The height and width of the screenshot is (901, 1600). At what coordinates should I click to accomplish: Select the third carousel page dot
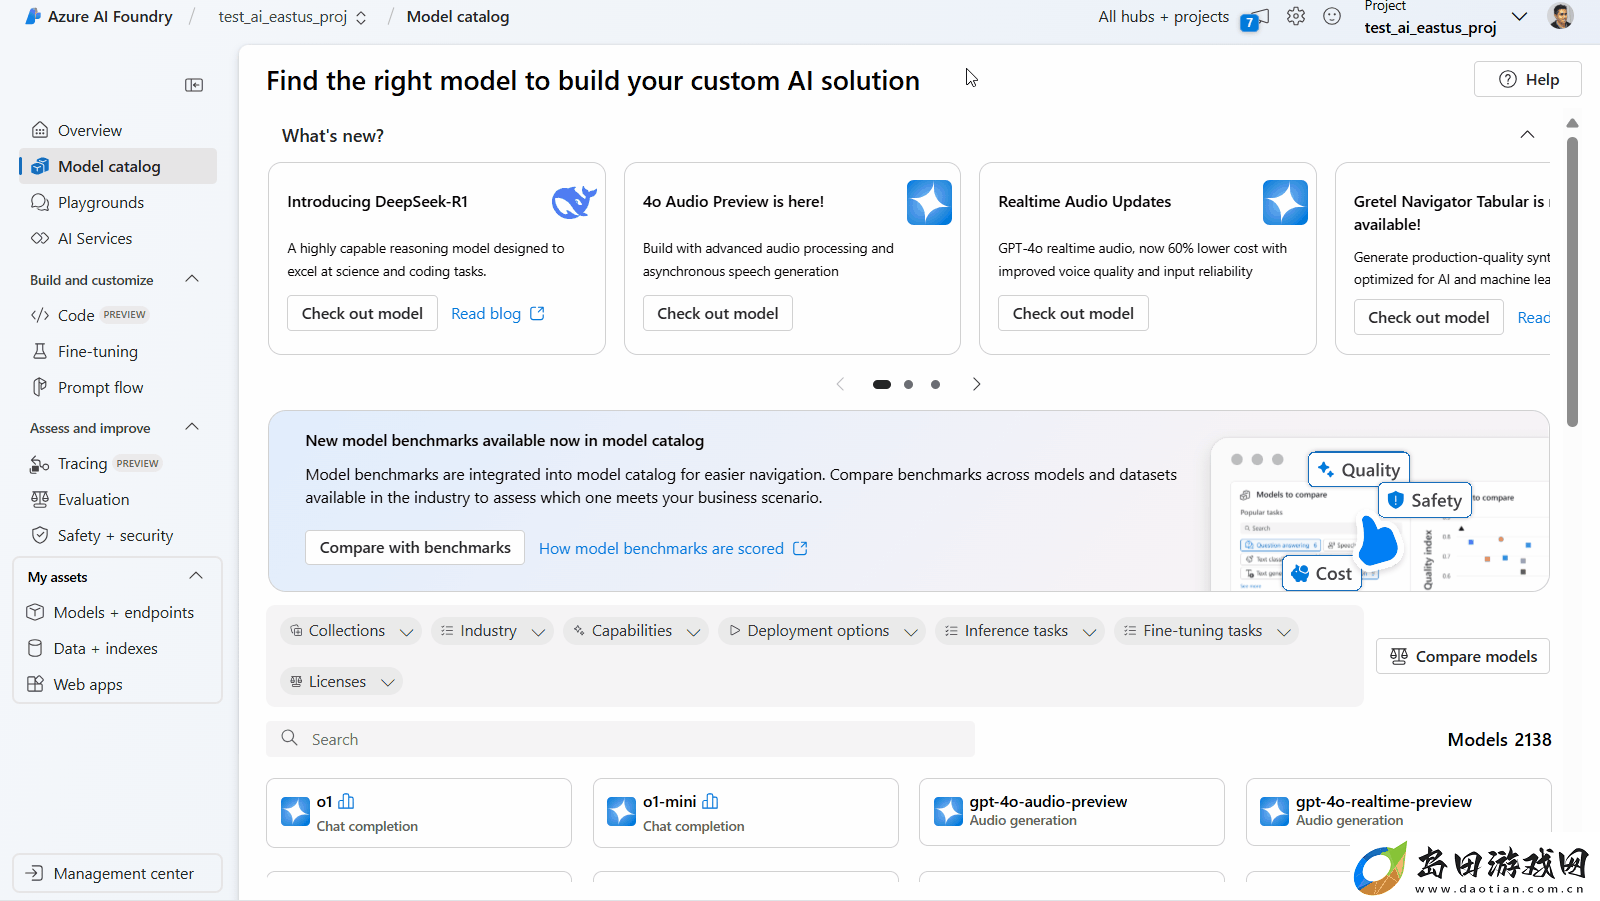[935, 384]
